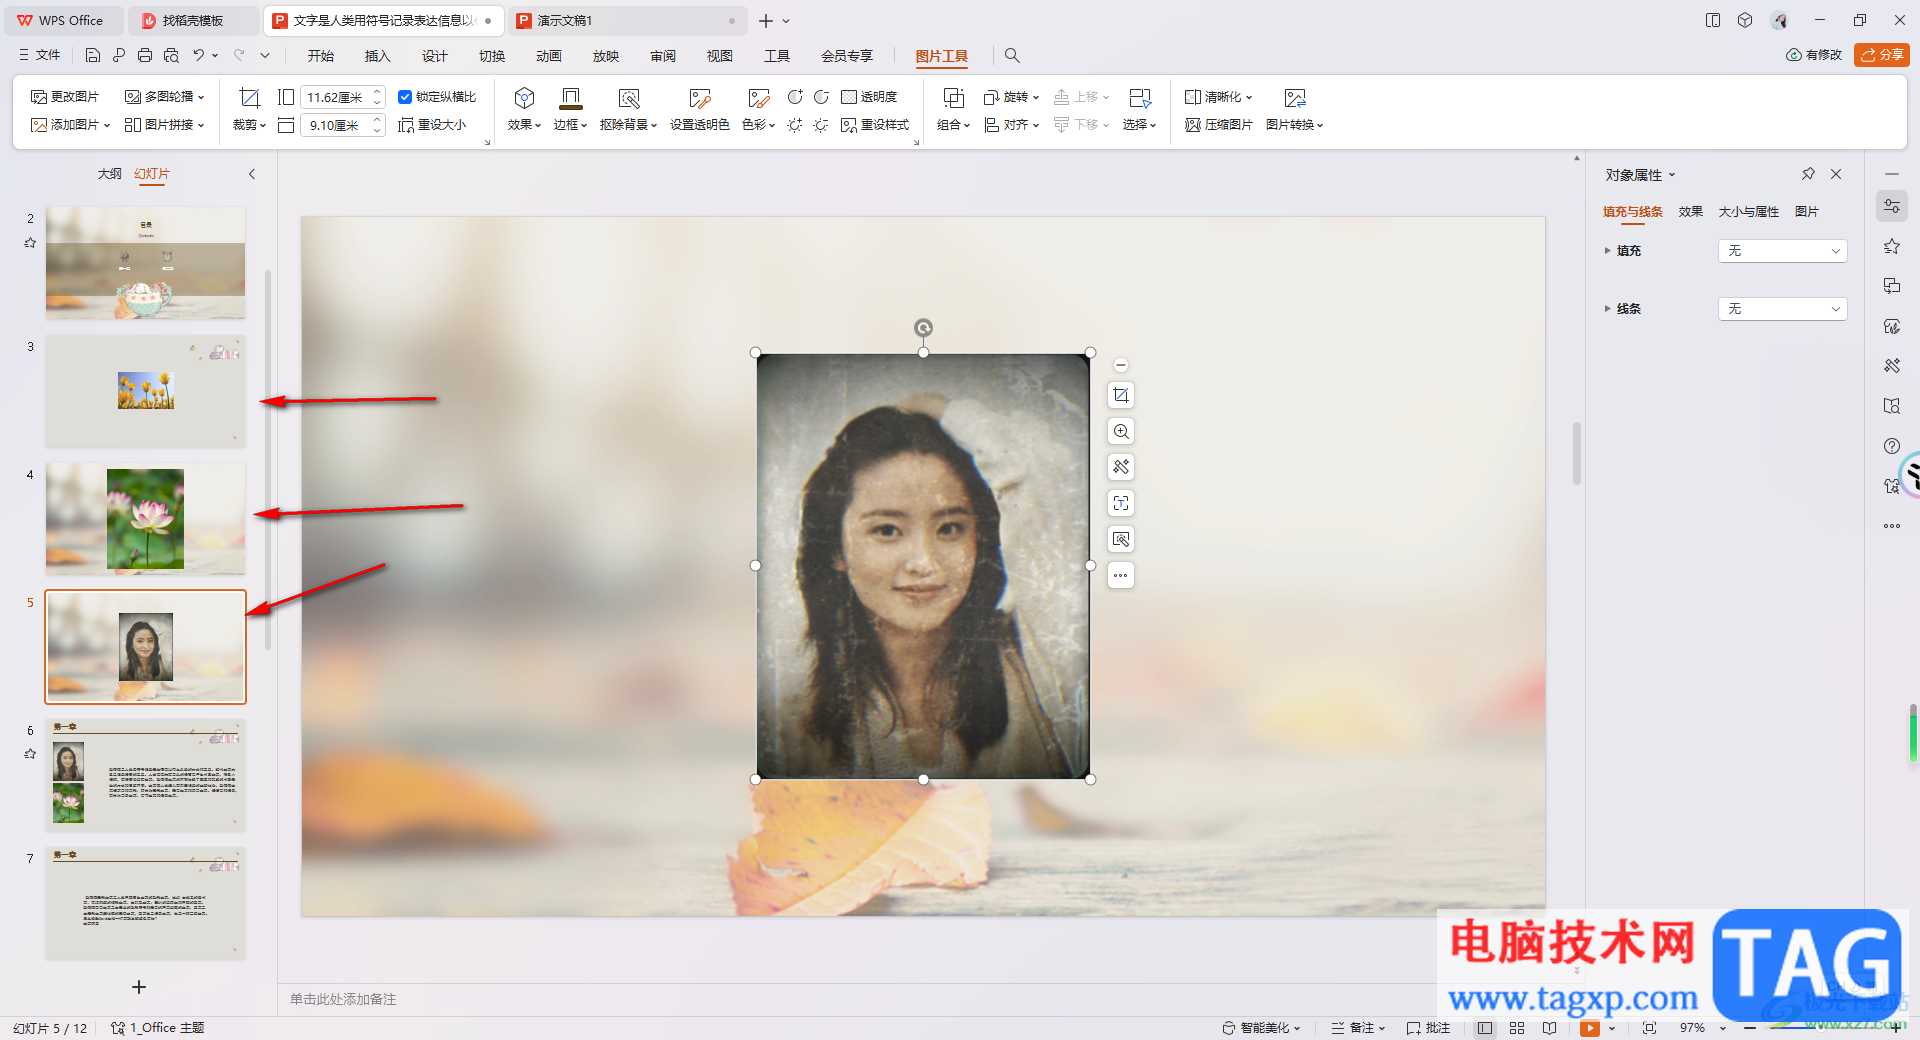Open the more options floating button
The image size is (1920, 1040).
point(1121,575)
